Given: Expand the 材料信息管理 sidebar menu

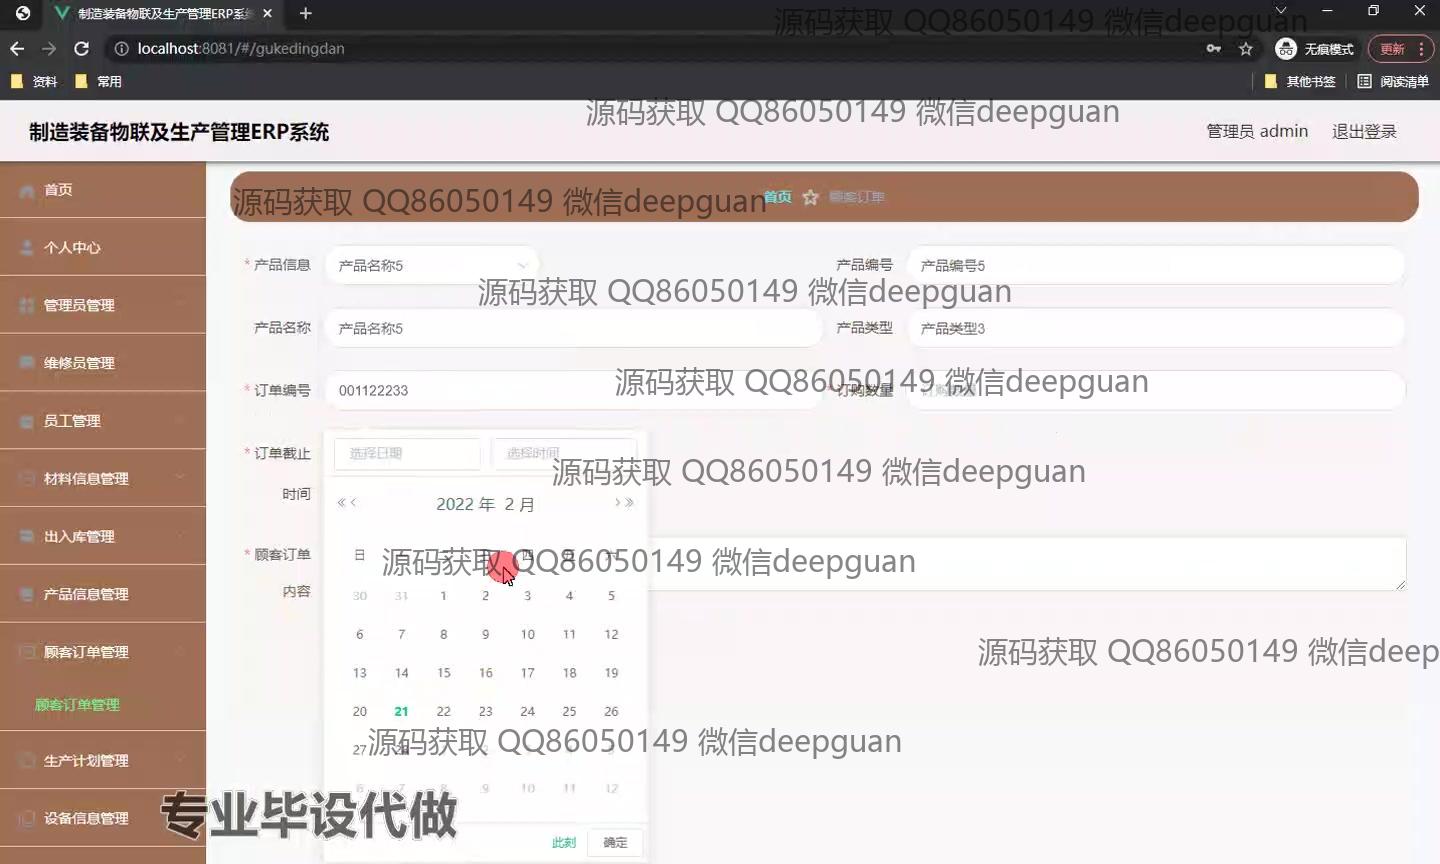Looking at the screenshot, I should pos(103,478).
